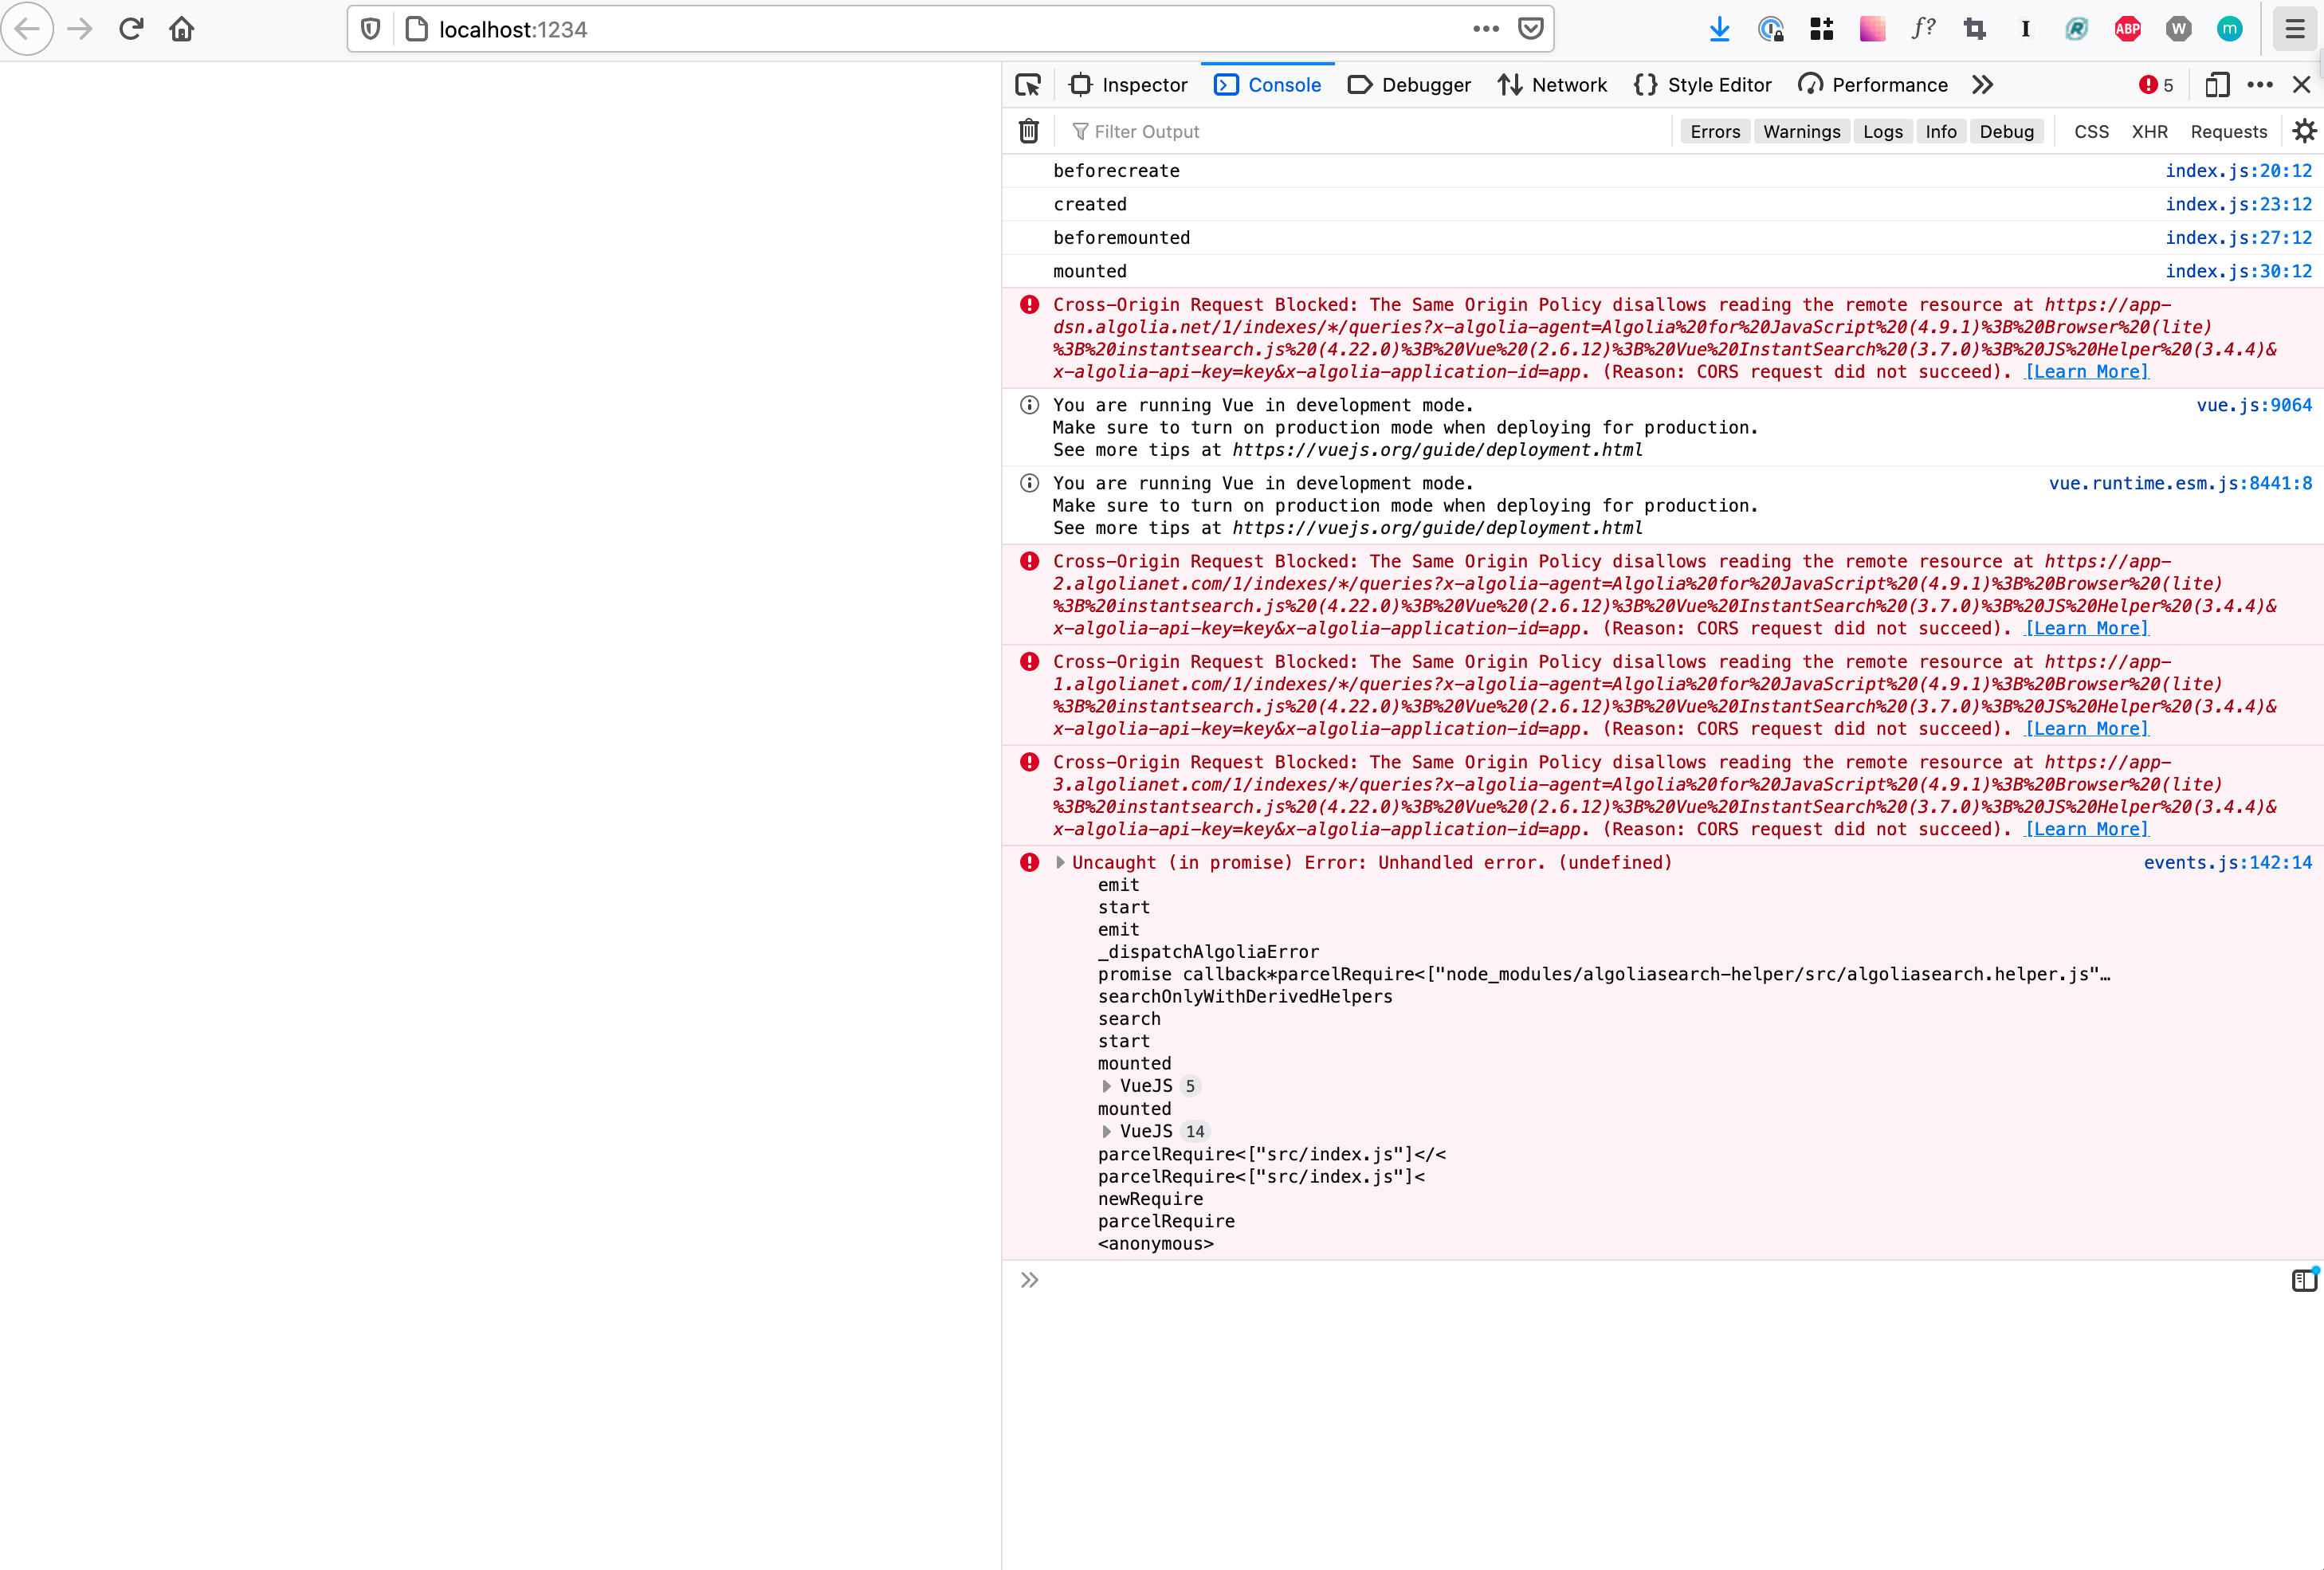Image resolution: width=2324 pixels, height=1570 pixels.
Task: Go to the browser home page icon
Action: (x=182, y=29)
